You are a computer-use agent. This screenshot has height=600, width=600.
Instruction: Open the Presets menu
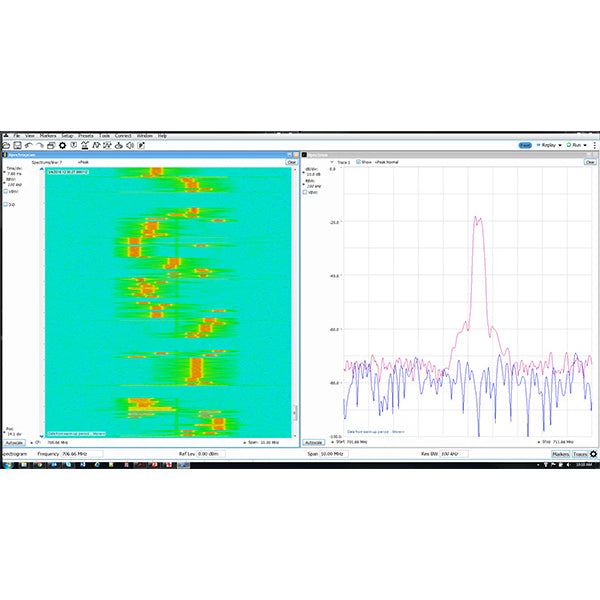click(85, 135)
